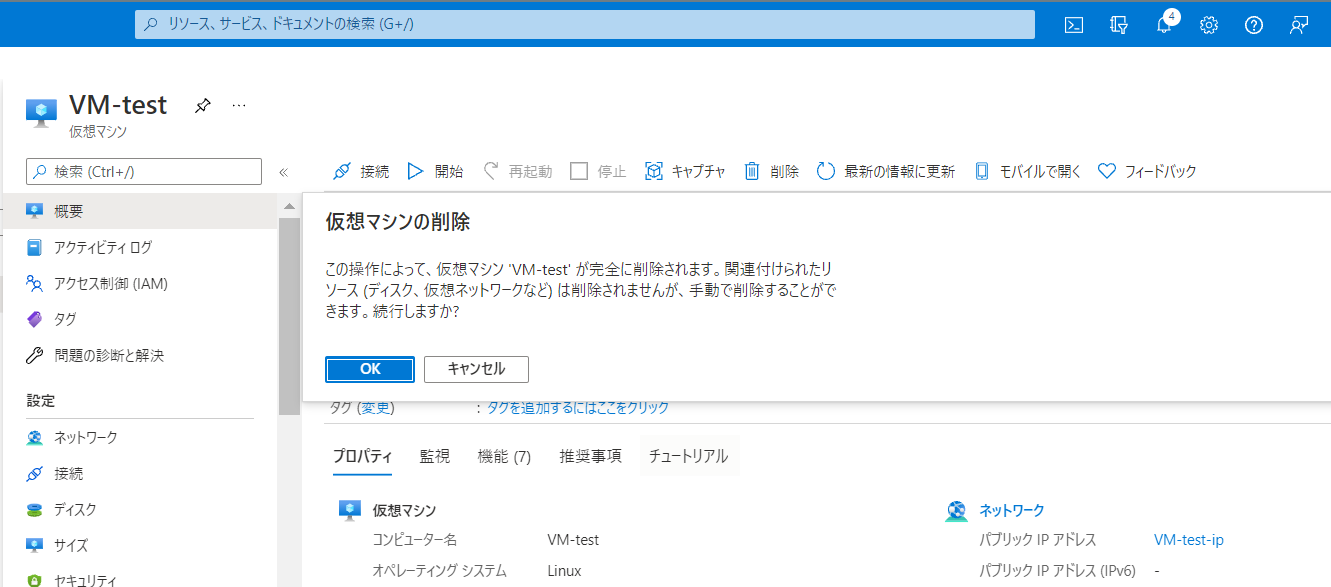Switch to 監視 tab
This screenshot has height=587, width=1331.
click(x=435, y=456)
